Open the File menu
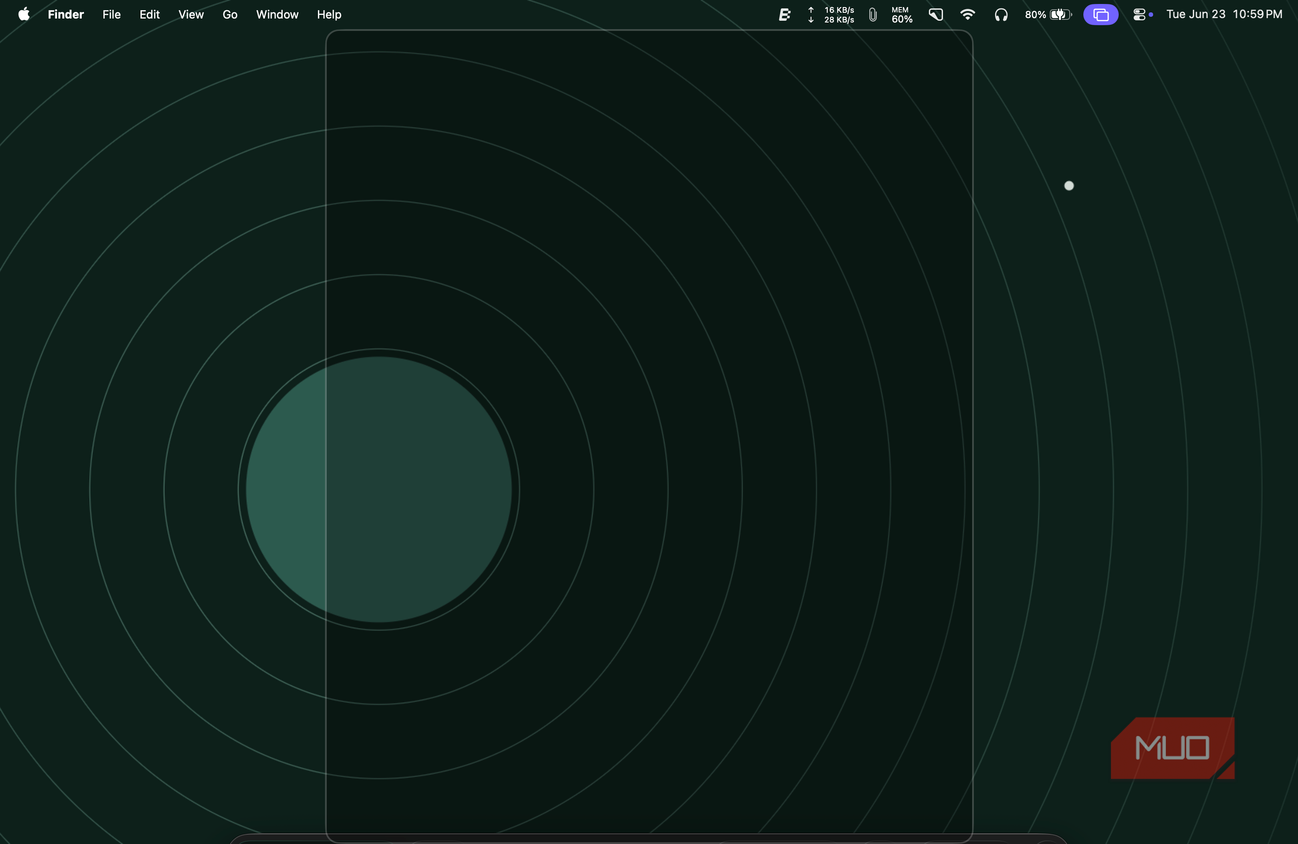This screenshot has width=1298, height=844. coord(112,14)
